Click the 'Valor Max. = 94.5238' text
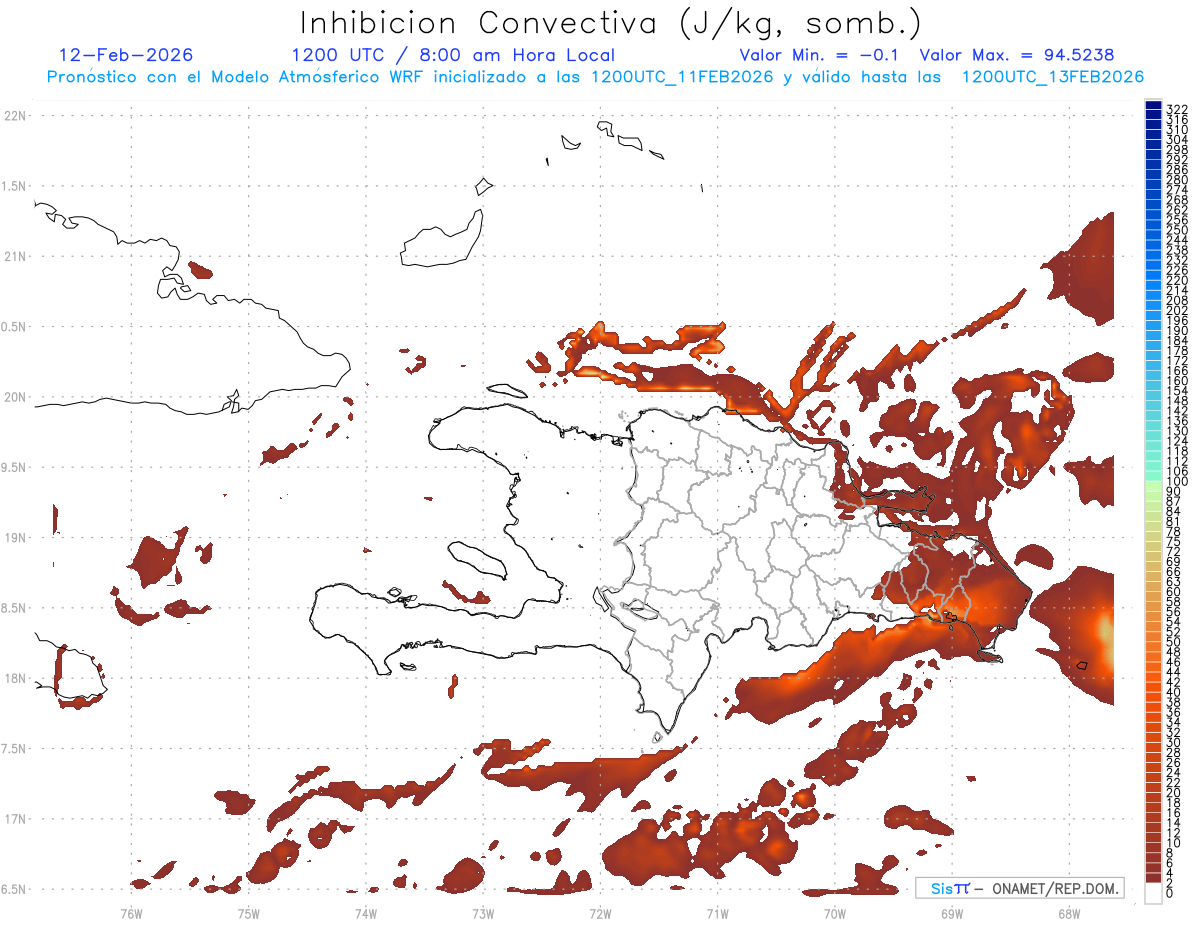This screenshot has width=1200, height=927. pyautogui.click(x=1017, y=55)
